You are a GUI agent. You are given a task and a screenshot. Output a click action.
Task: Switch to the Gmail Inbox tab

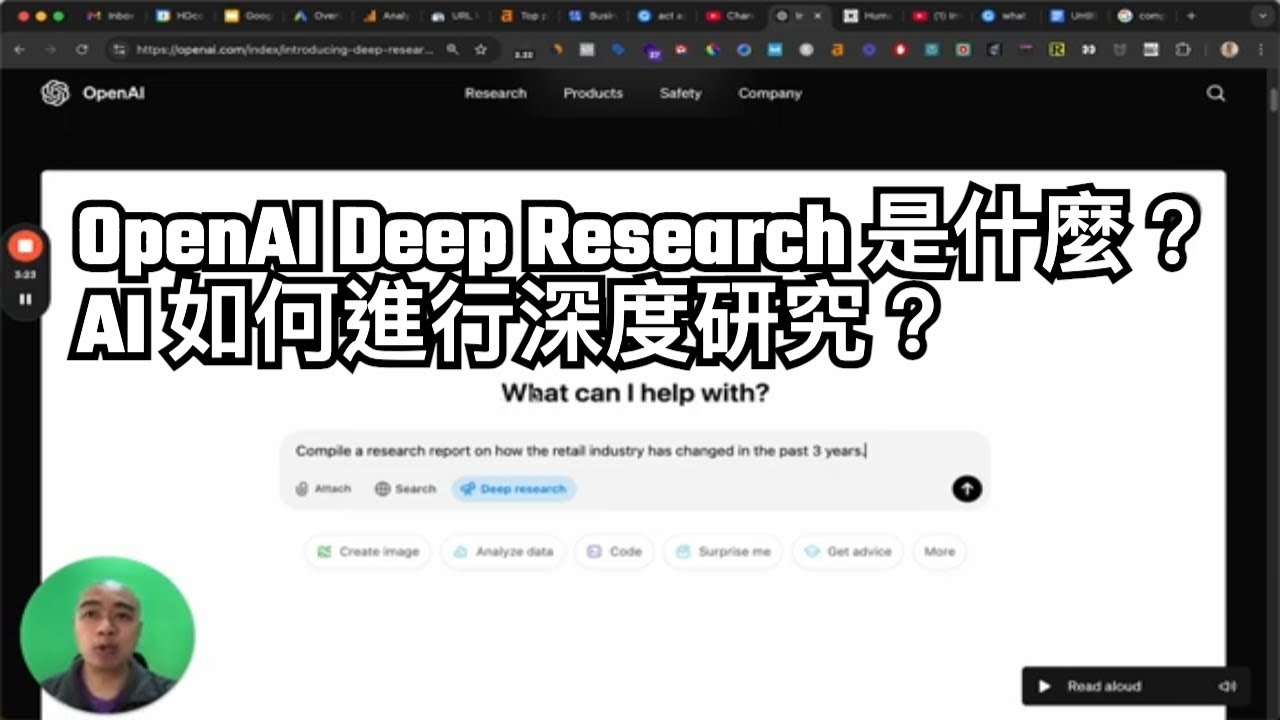point(111,16)
